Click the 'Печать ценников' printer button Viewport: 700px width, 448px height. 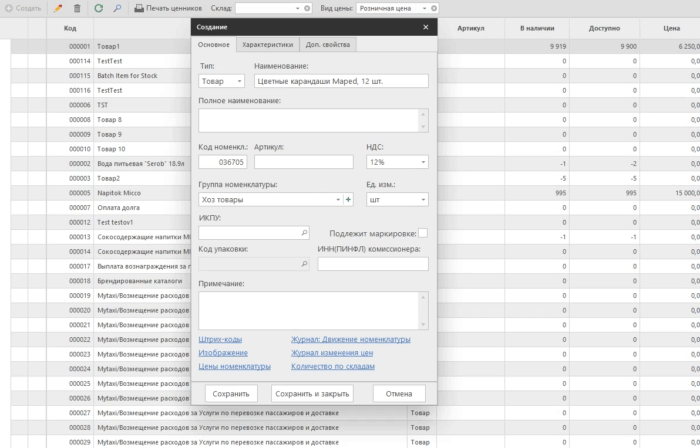(166, 7)
